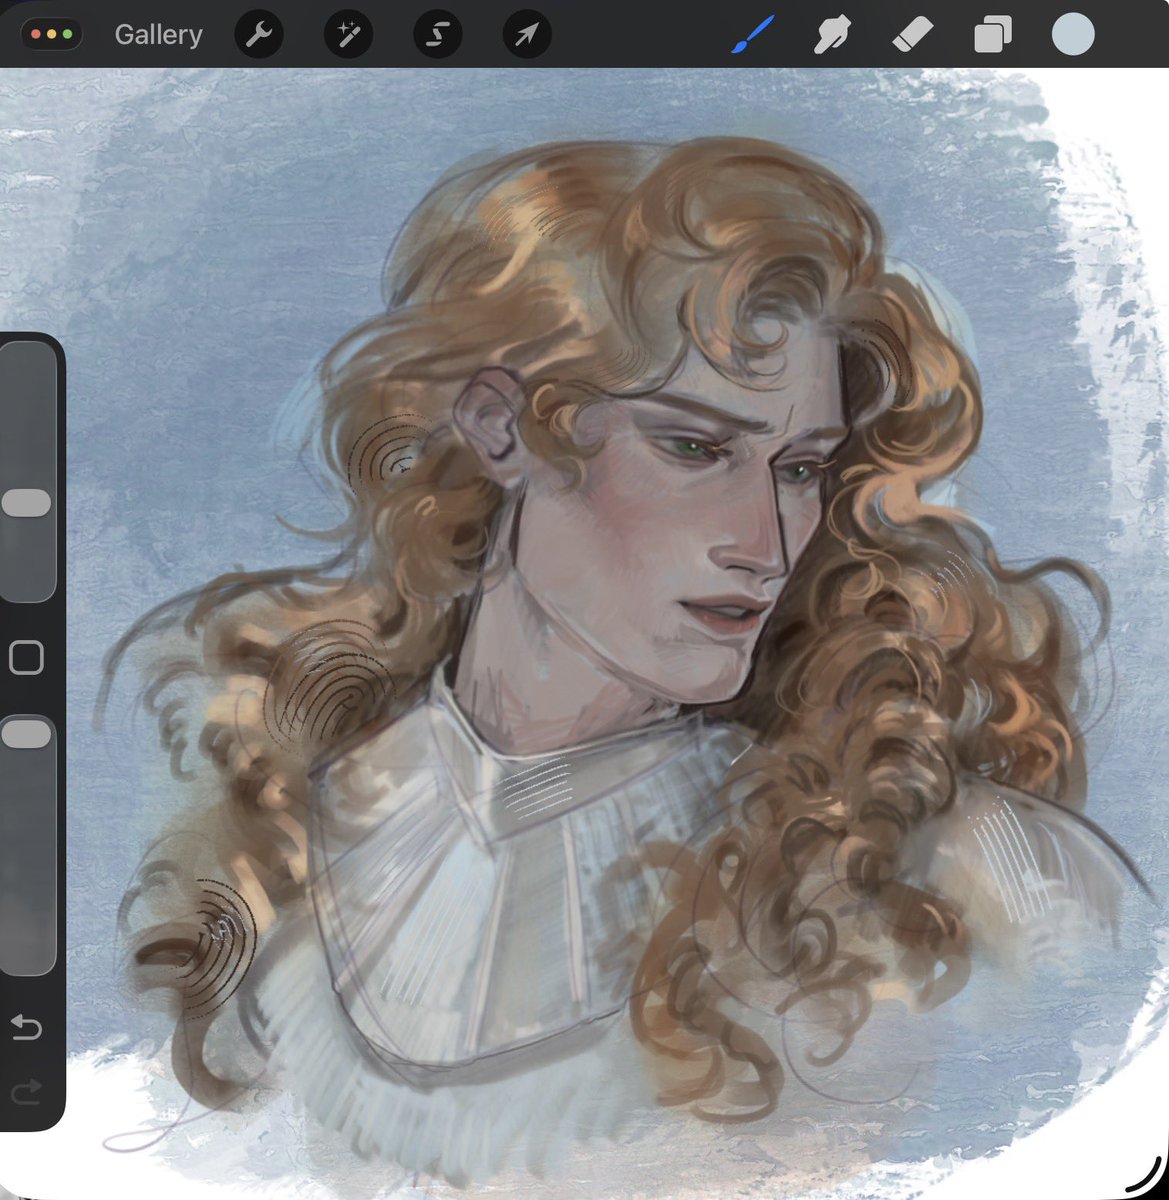Image resolution: width=1169 pixels, height=1200 pixels.
Task: Return to the Gallery
Action: coord(158,34)
